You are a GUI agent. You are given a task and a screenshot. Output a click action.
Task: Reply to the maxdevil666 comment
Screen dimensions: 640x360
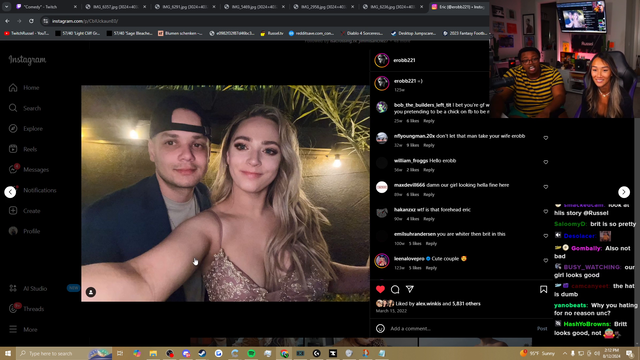click(429, 195)
